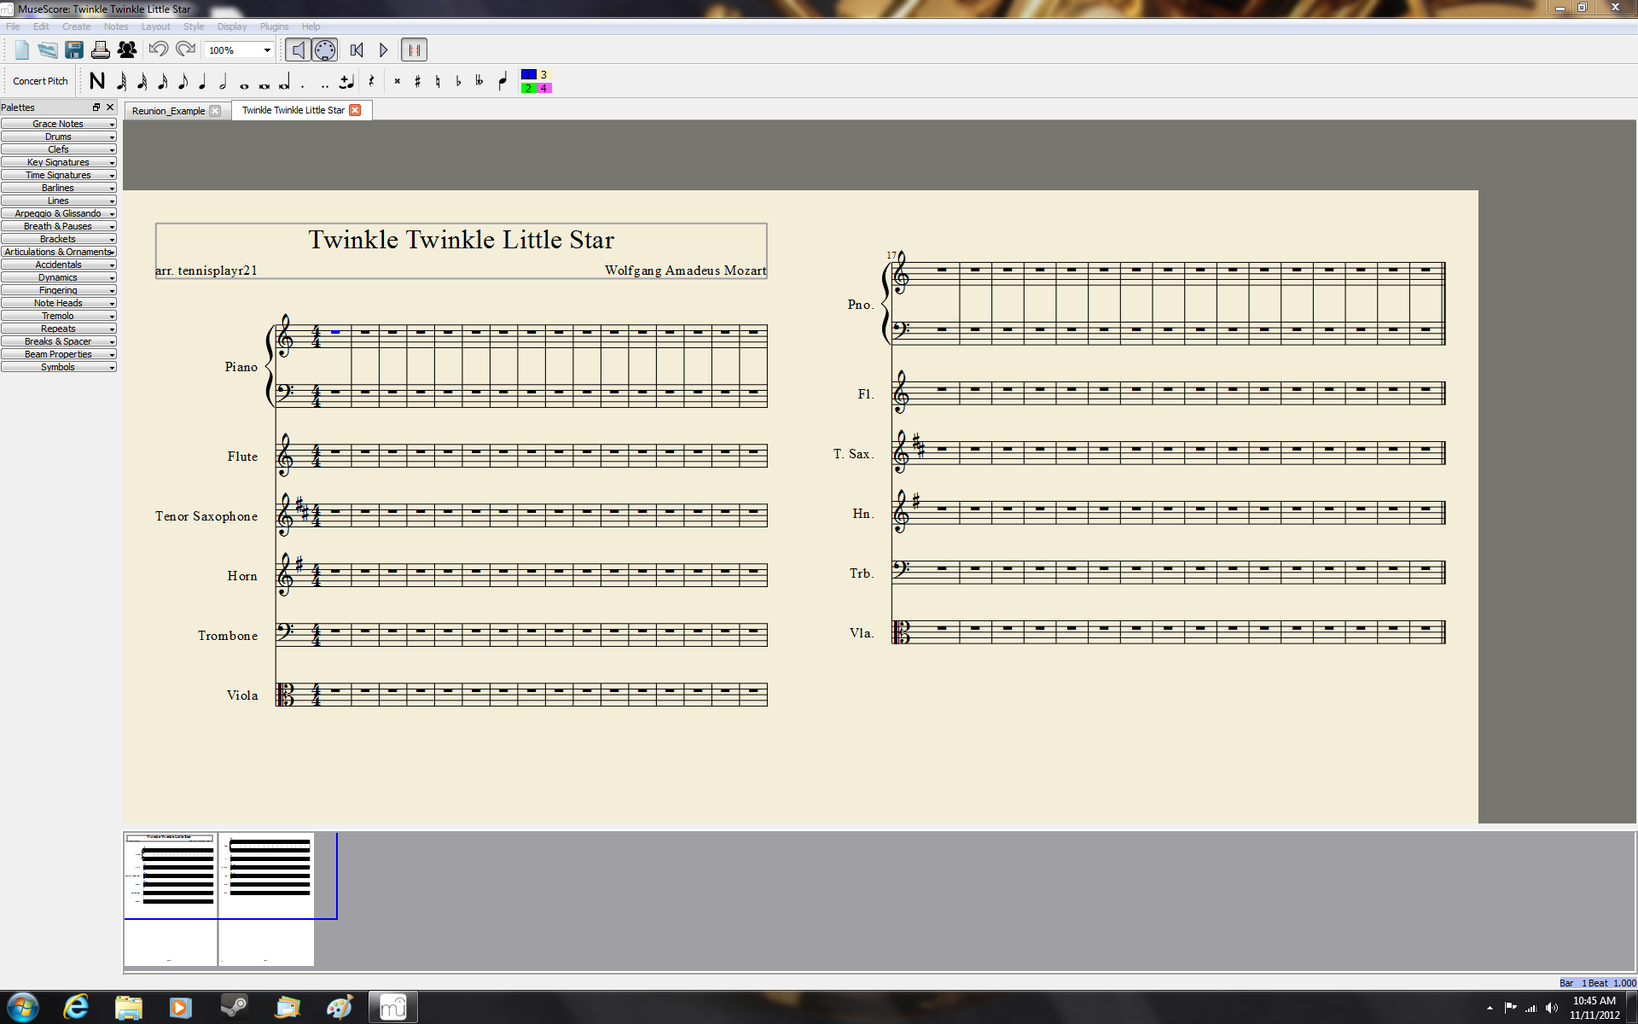Image resolution: width=1638 pixels, height=1024 pixels.
Task: Expand the Barlines palette
Action: [x=58, y=188]
